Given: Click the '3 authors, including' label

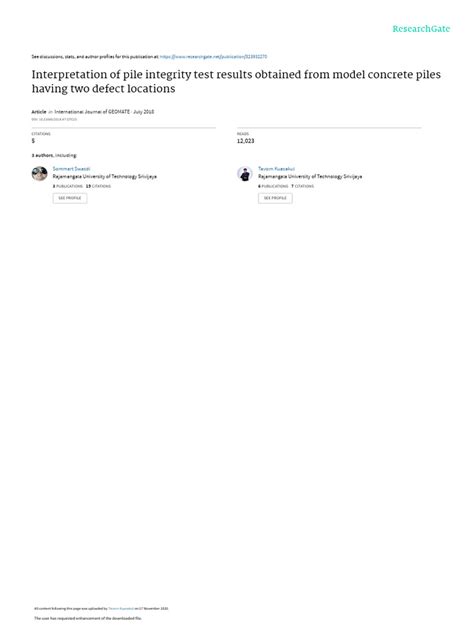Looking at the screenshot, I should tap(54, 155).
